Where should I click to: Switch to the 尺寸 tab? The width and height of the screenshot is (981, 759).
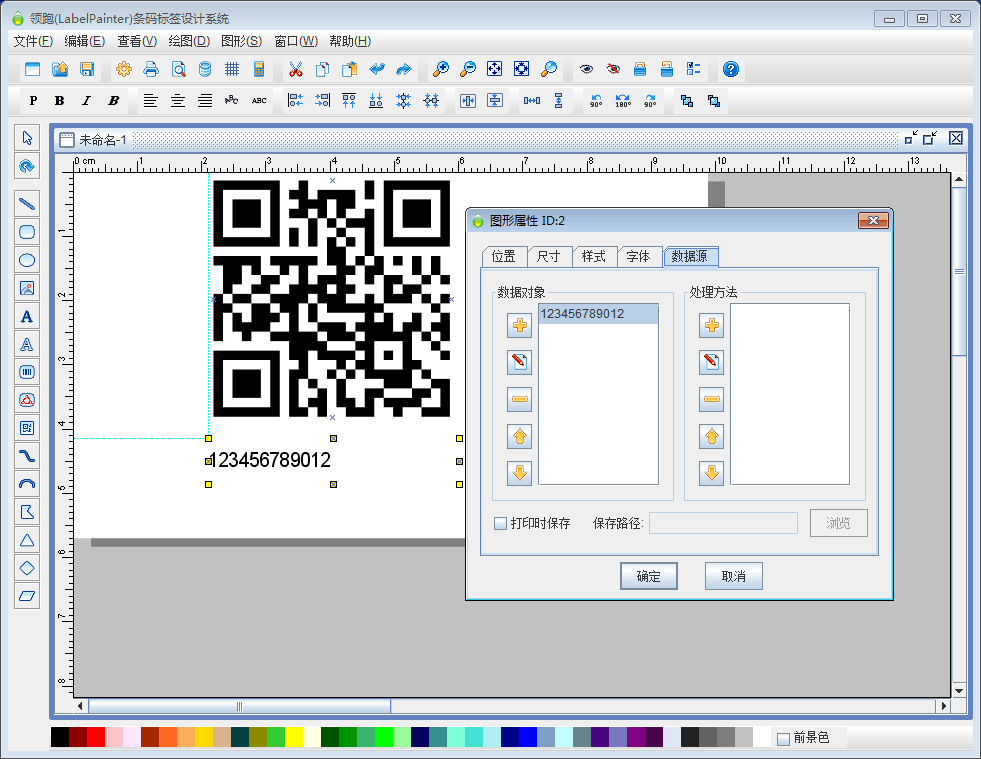[x=549, y=257]
